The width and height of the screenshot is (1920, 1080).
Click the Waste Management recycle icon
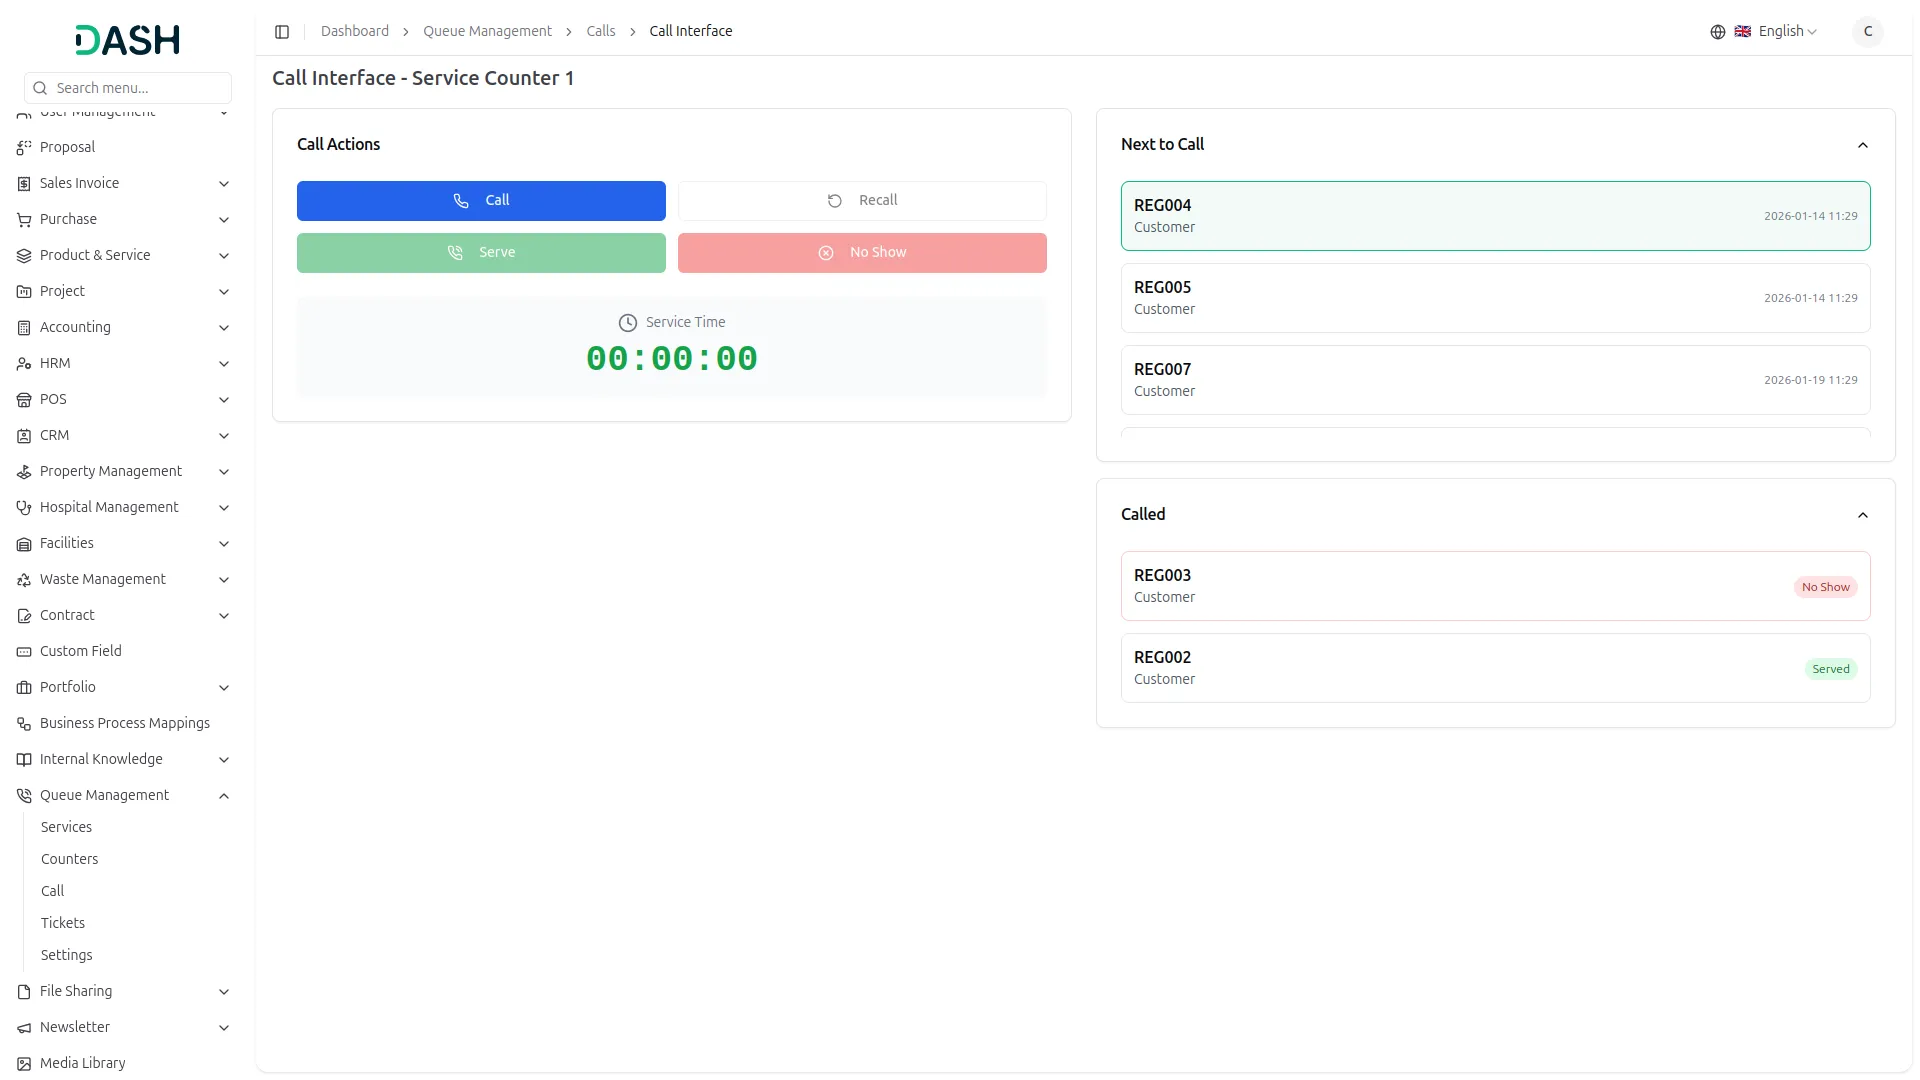pos(24,580)
